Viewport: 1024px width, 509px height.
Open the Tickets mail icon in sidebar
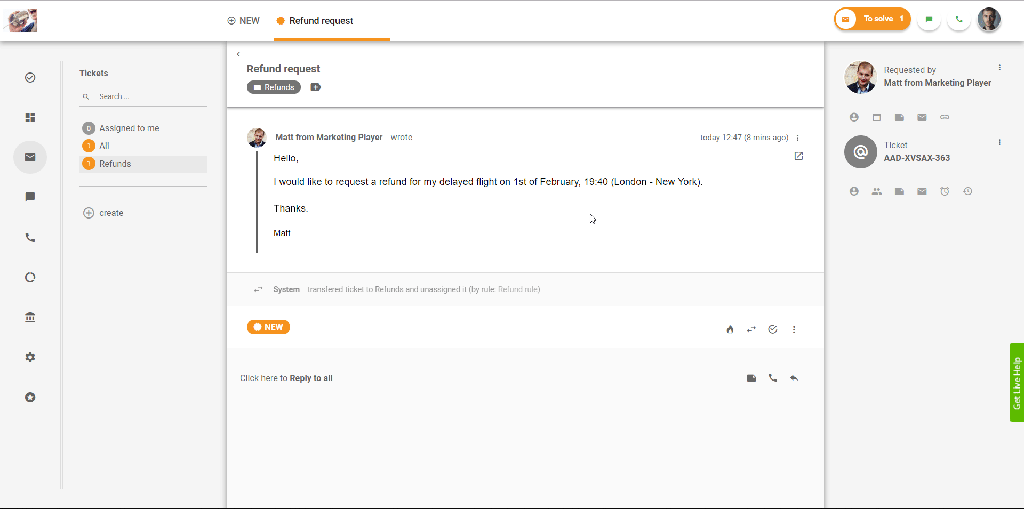30,157
